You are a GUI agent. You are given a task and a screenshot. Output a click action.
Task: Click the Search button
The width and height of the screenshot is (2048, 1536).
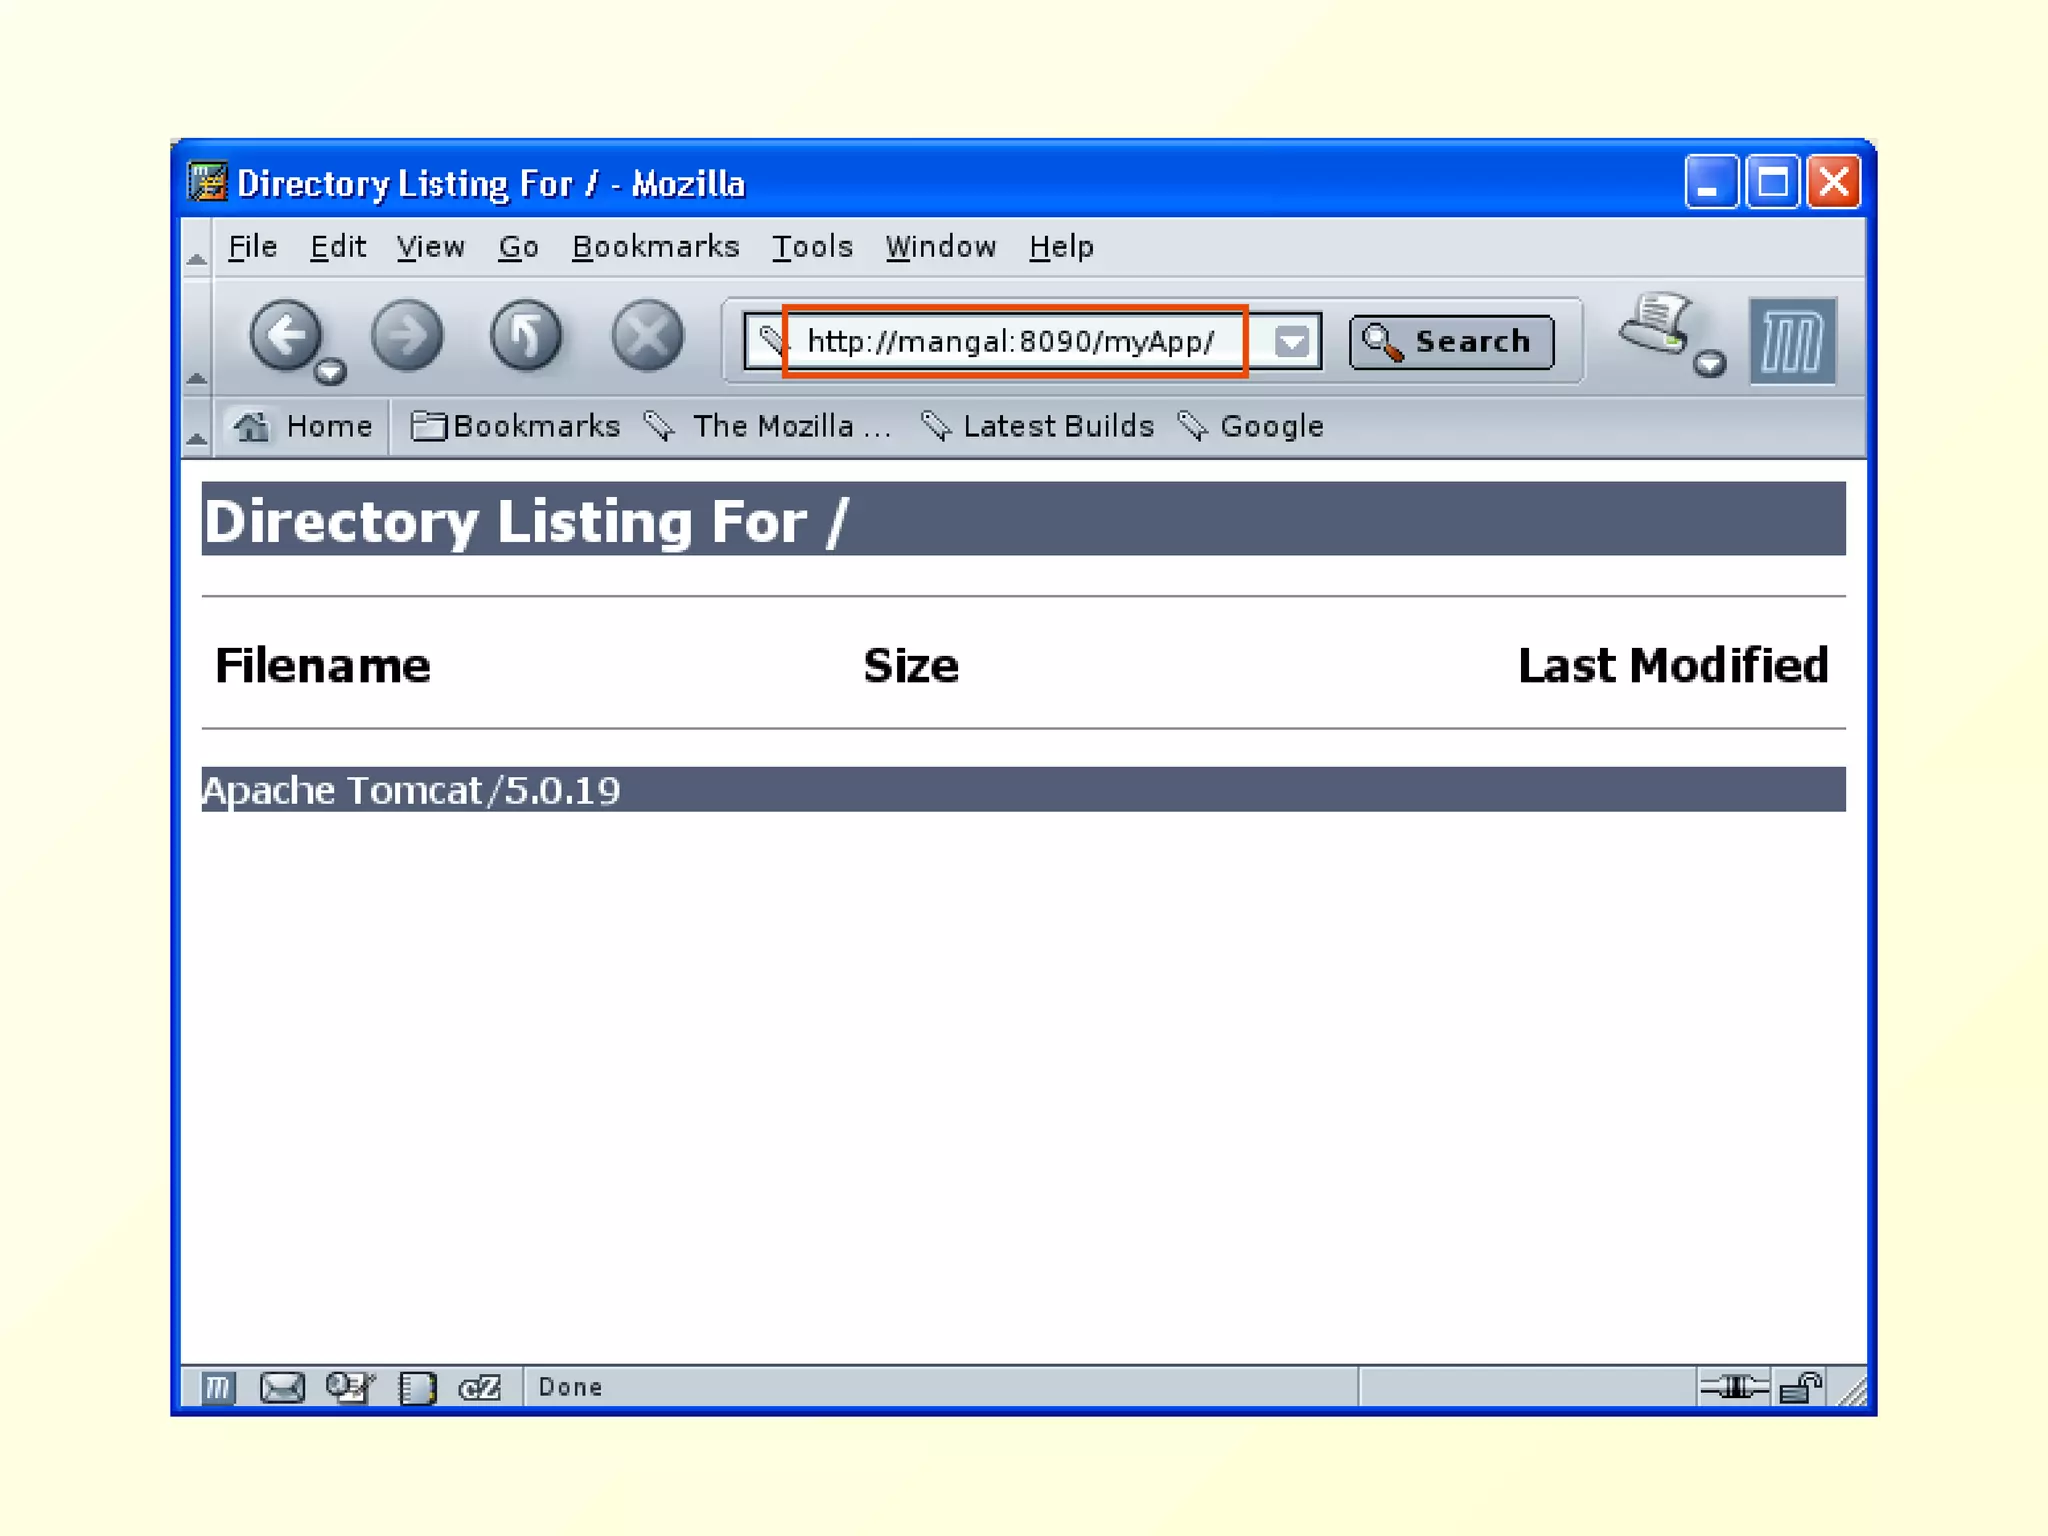[1451, 342]
